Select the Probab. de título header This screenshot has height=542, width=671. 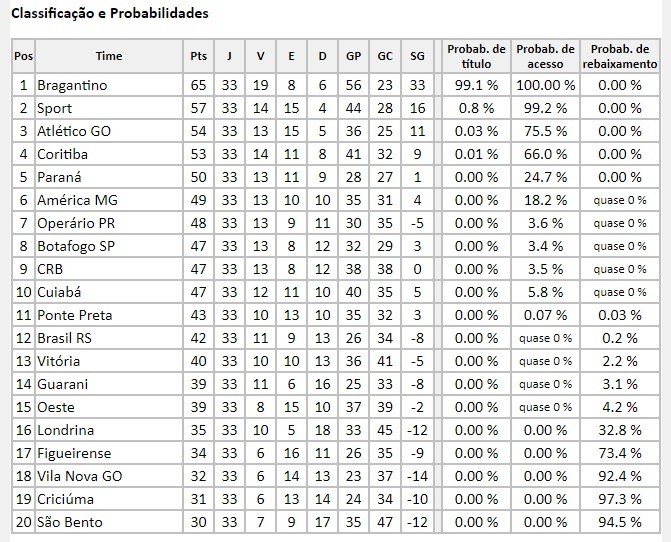click(476, 56)
